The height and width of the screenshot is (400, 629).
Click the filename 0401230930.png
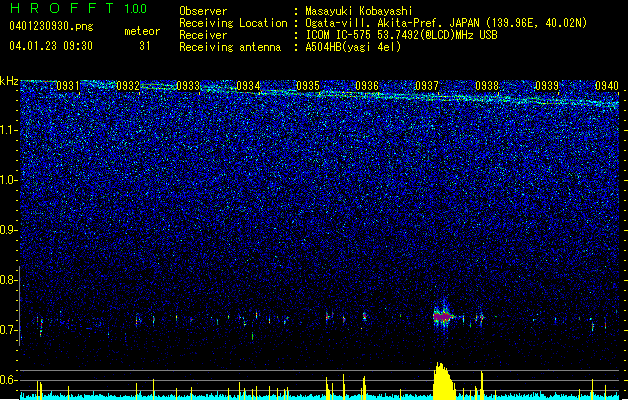coord(51,26)
